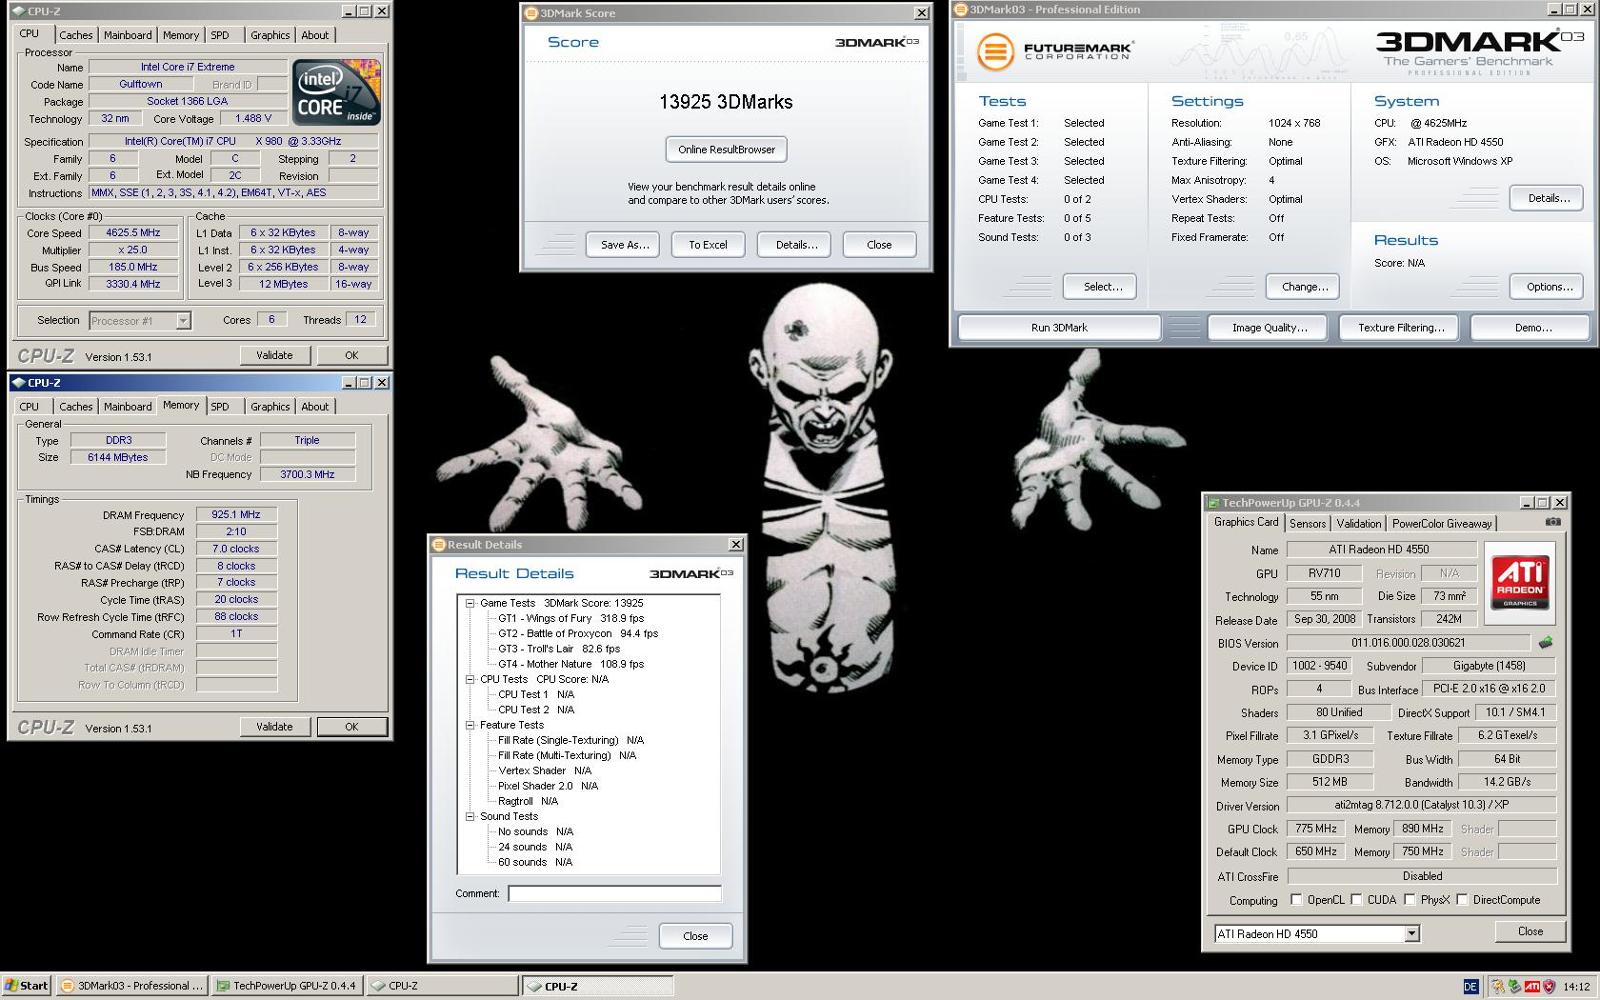Collapse the CPU Tests tree node

click(x=469, y=679)
